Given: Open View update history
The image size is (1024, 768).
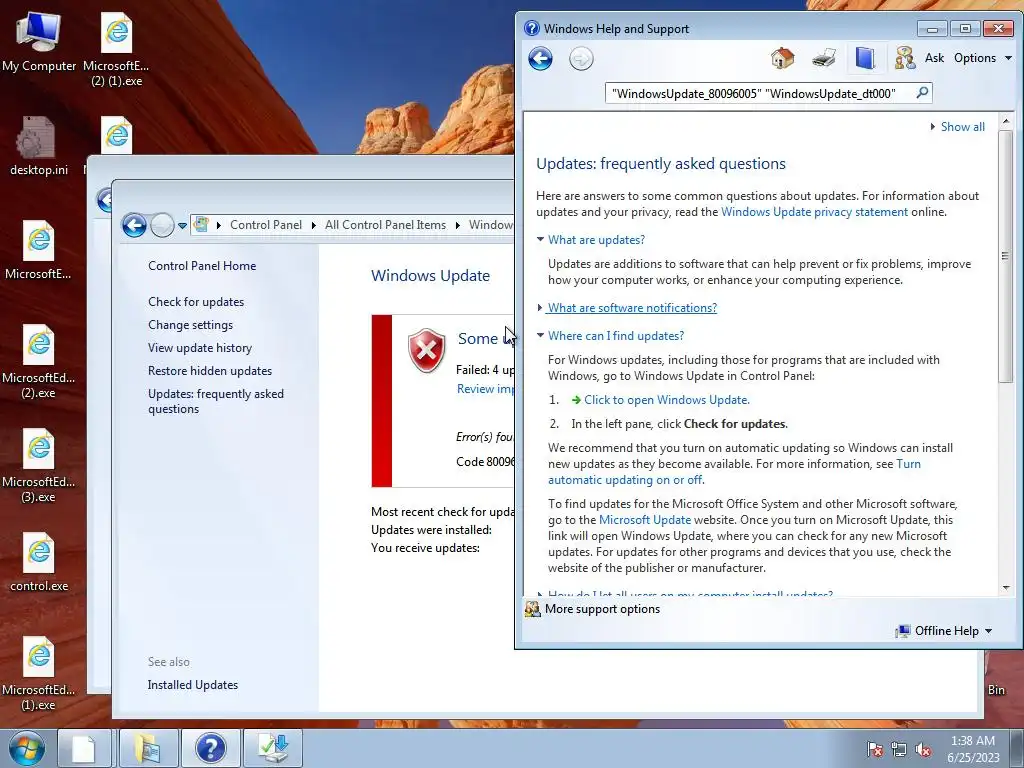Looking at the screenshot, I should click(199, 348).
